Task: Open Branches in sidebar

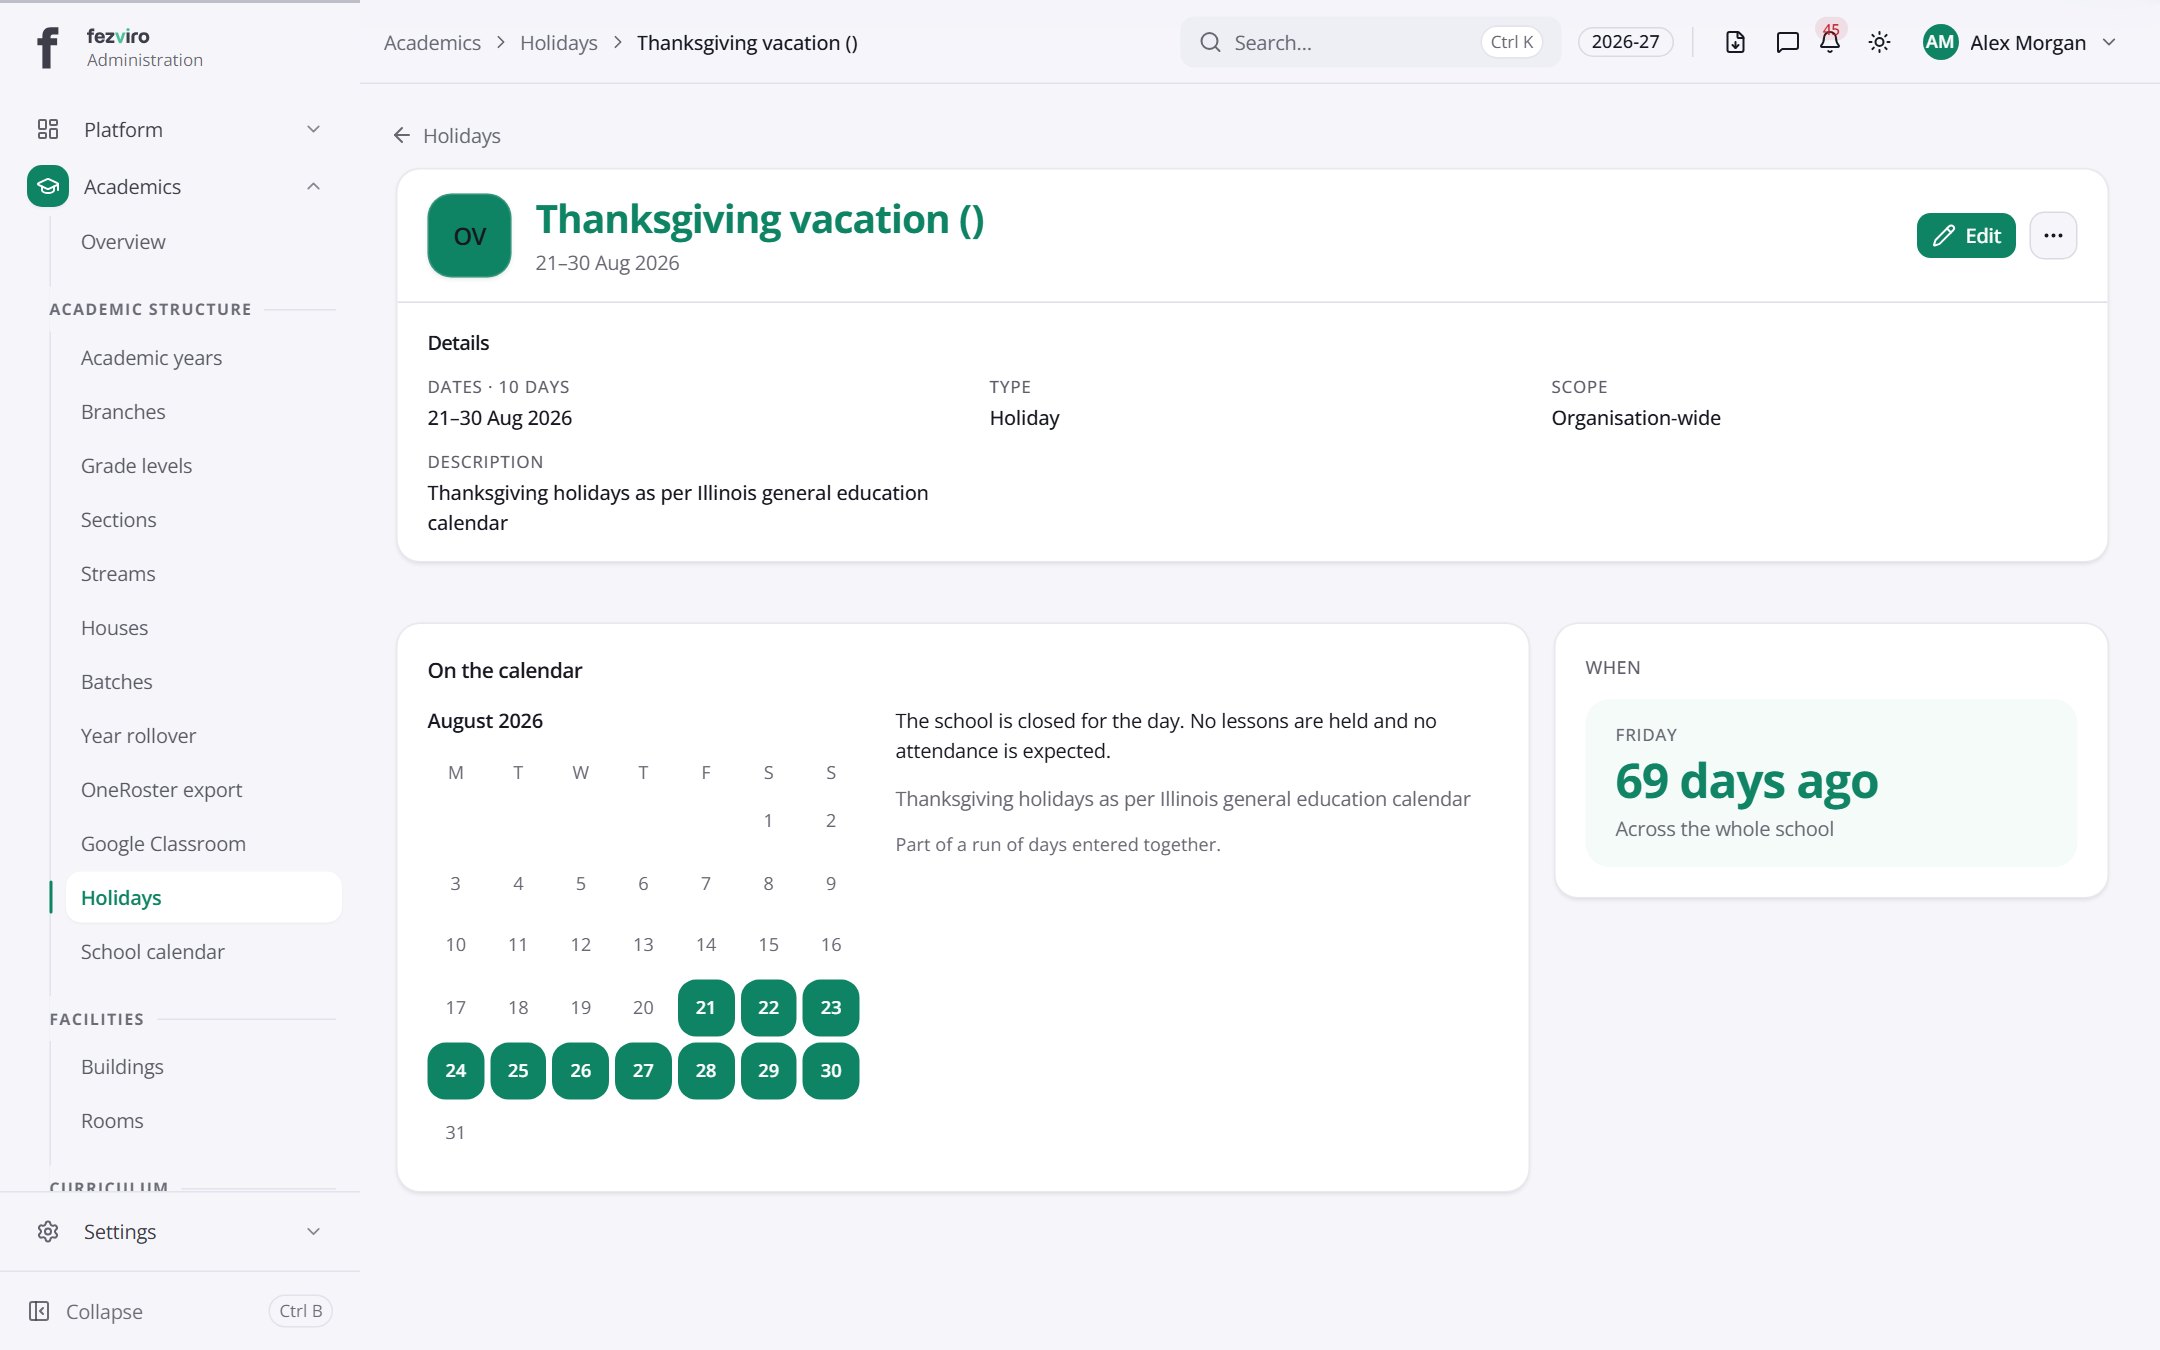Action: pyautogui.click(x=123, y=411)
